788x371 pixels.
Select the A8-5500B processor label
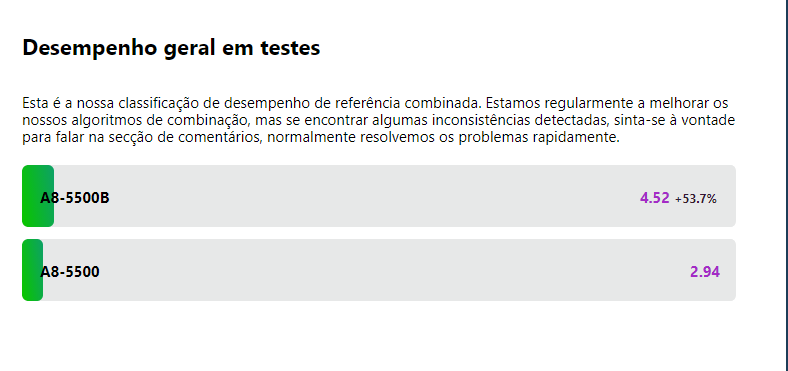point(75,198)
